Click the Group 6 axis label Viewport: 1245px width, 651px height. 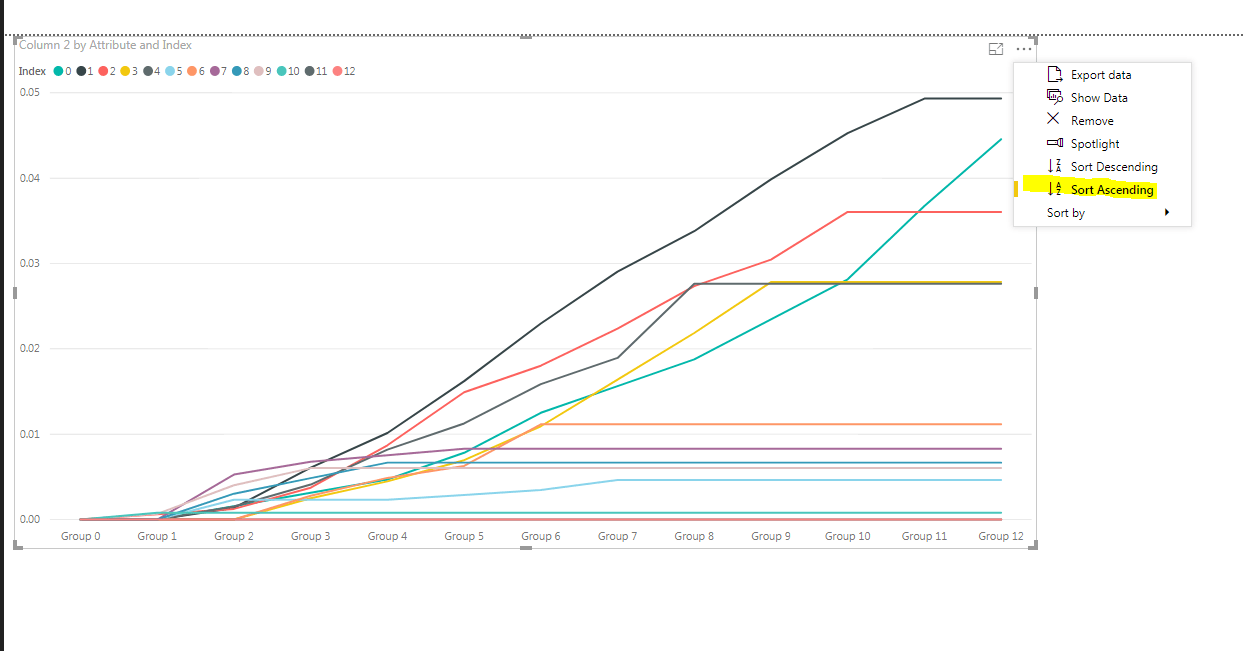540,536
